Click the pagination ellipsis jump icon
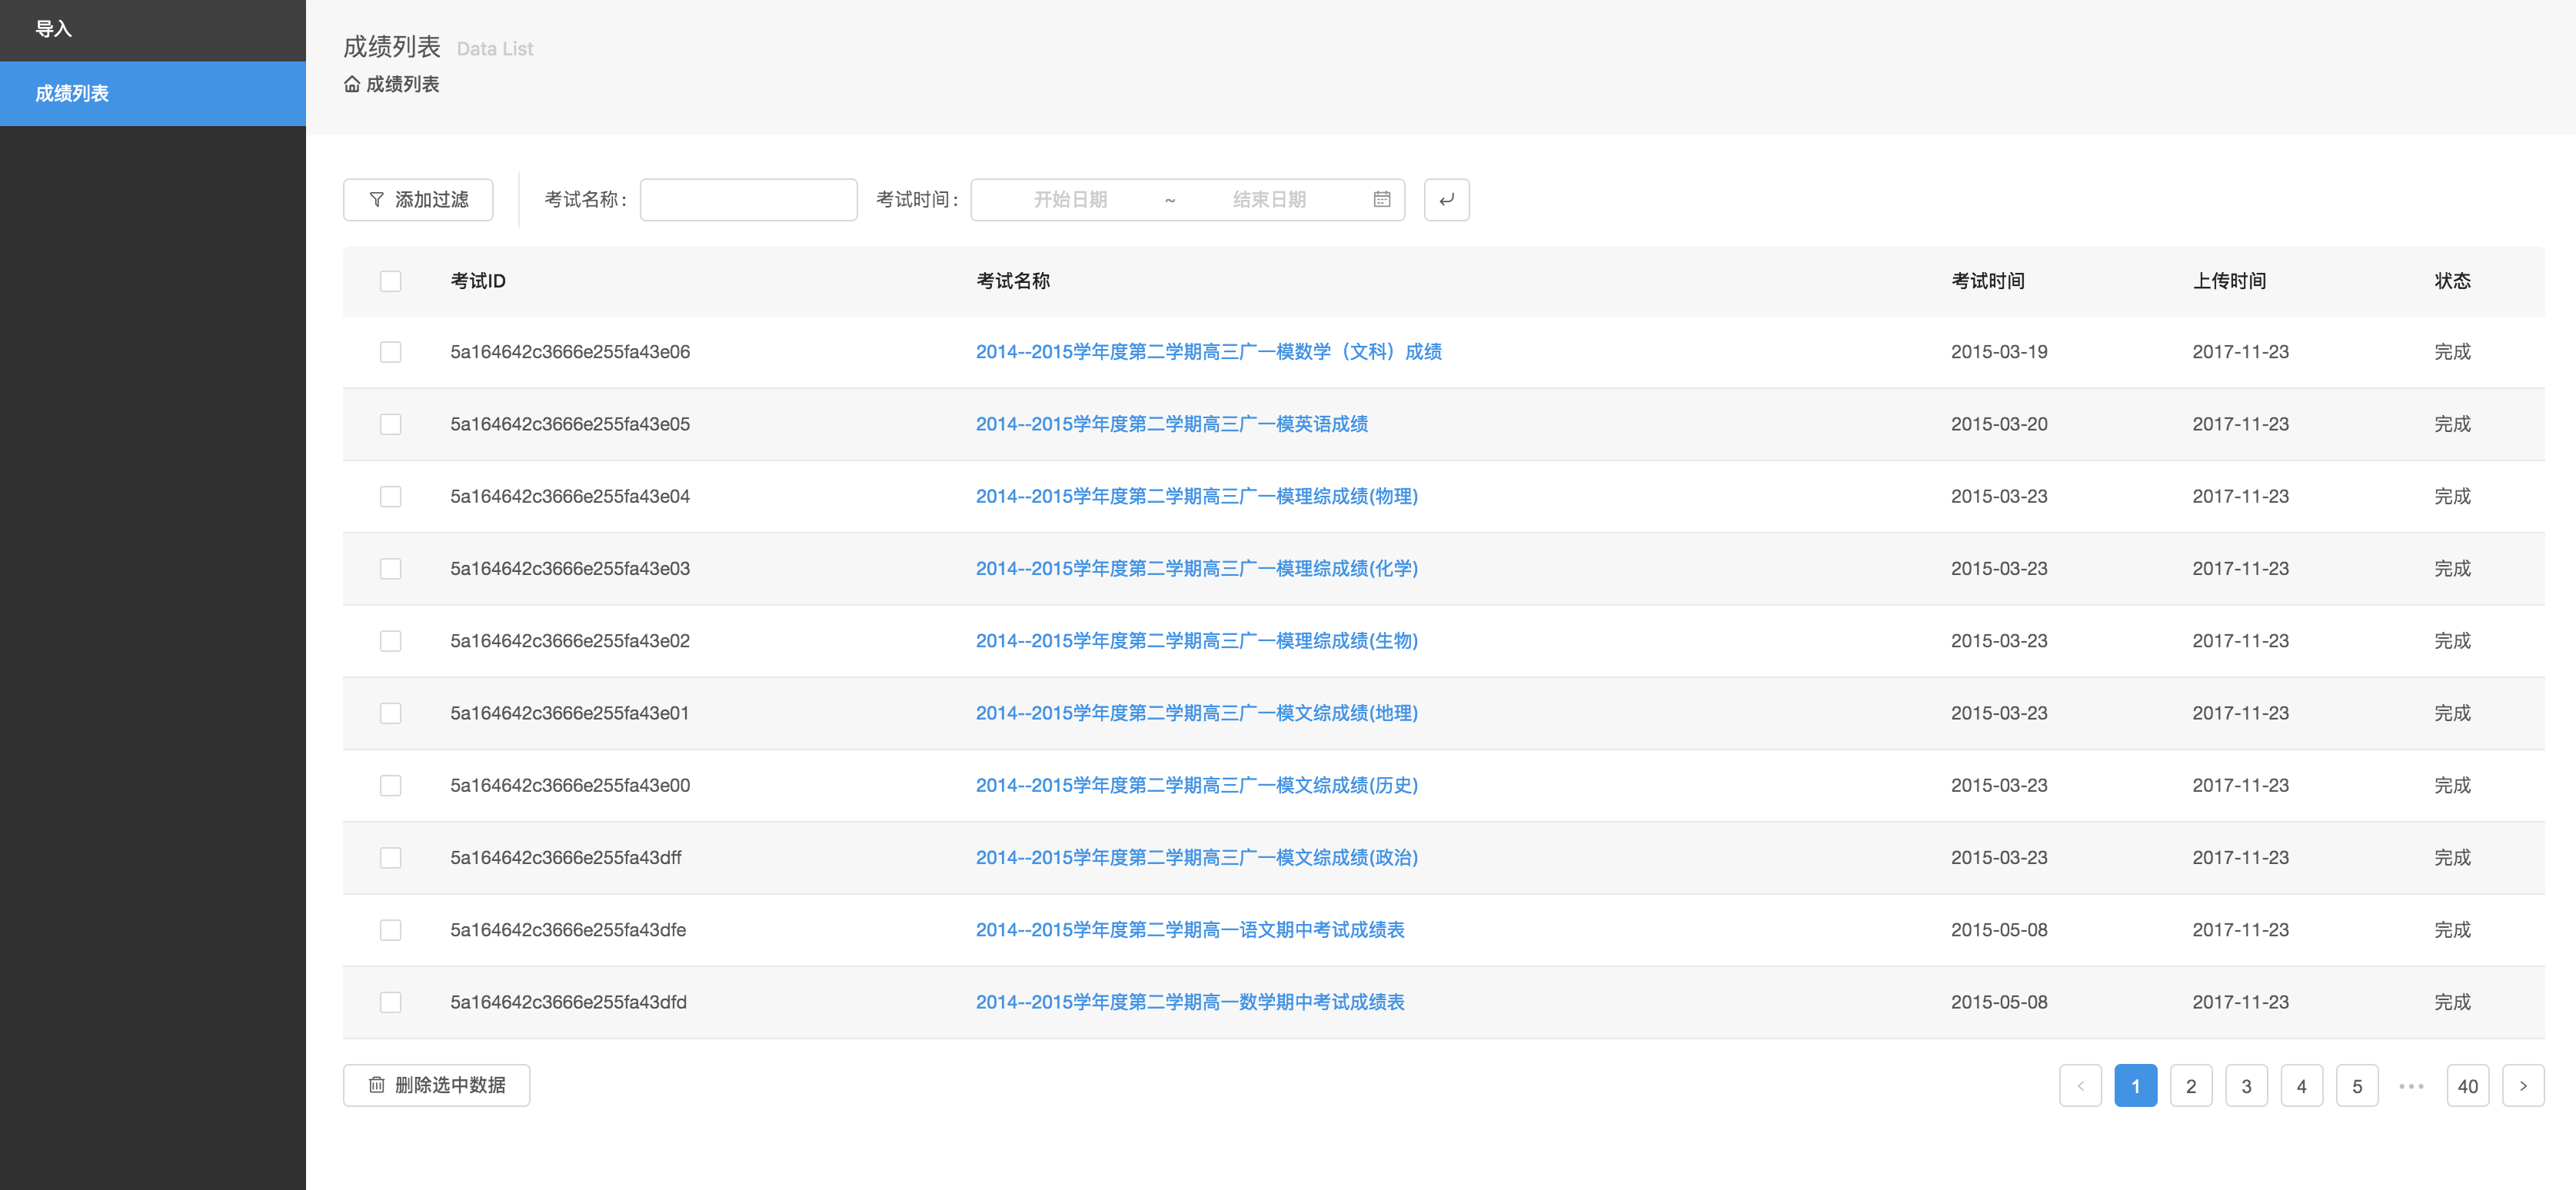 pyautogui.click(x=2411, y=1085)
